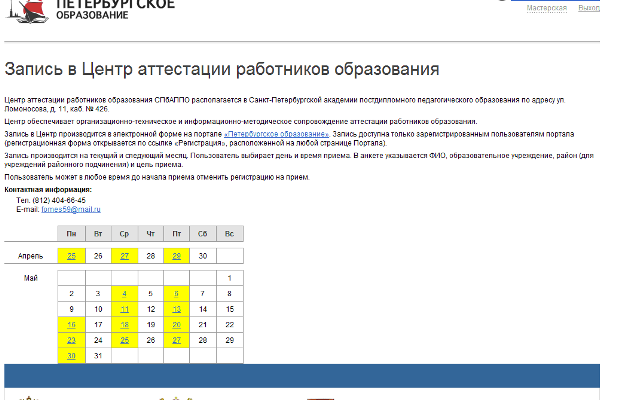Viewport: 623px width, 400px height.
Task: Click the Вс weekday column header
Action: [230, 234]
